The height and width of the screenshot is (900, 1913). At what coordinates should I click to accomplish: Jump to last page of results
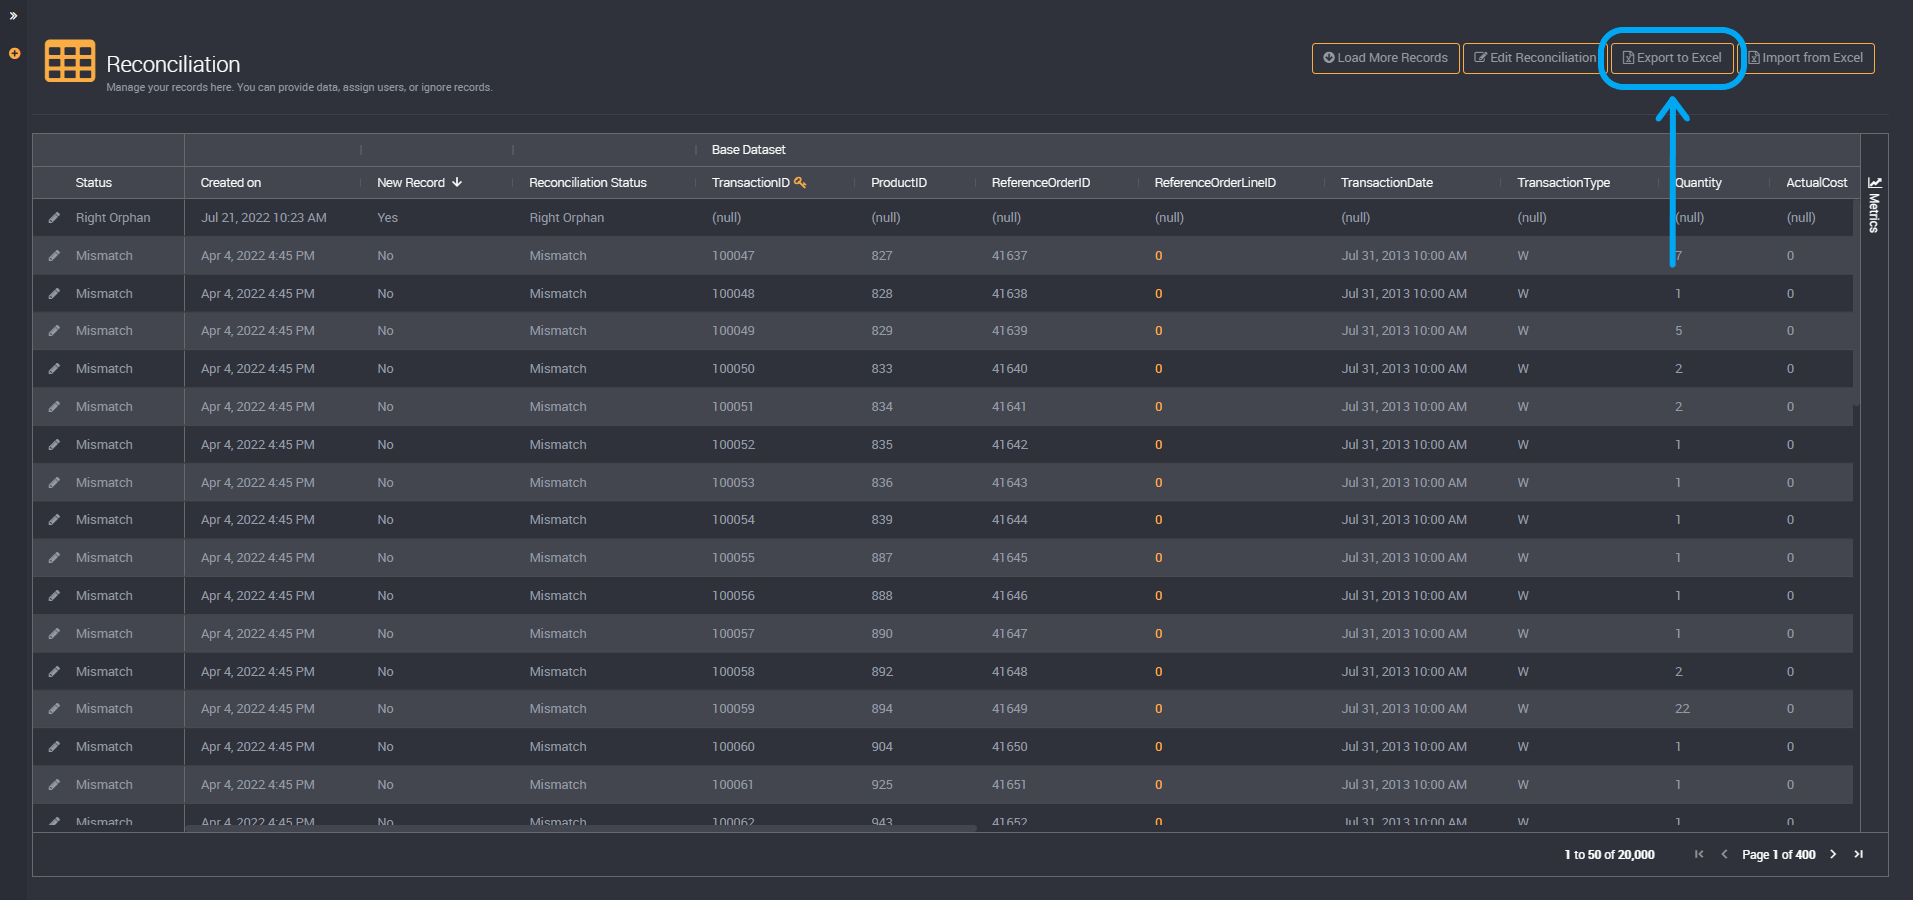pos(1858,854)
